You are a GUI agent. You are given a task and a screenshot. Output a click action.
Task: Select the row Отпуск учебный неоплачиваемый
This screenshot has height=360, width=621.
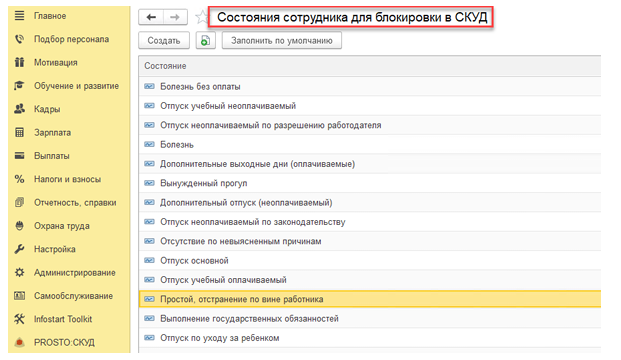[x=370, y=106]
